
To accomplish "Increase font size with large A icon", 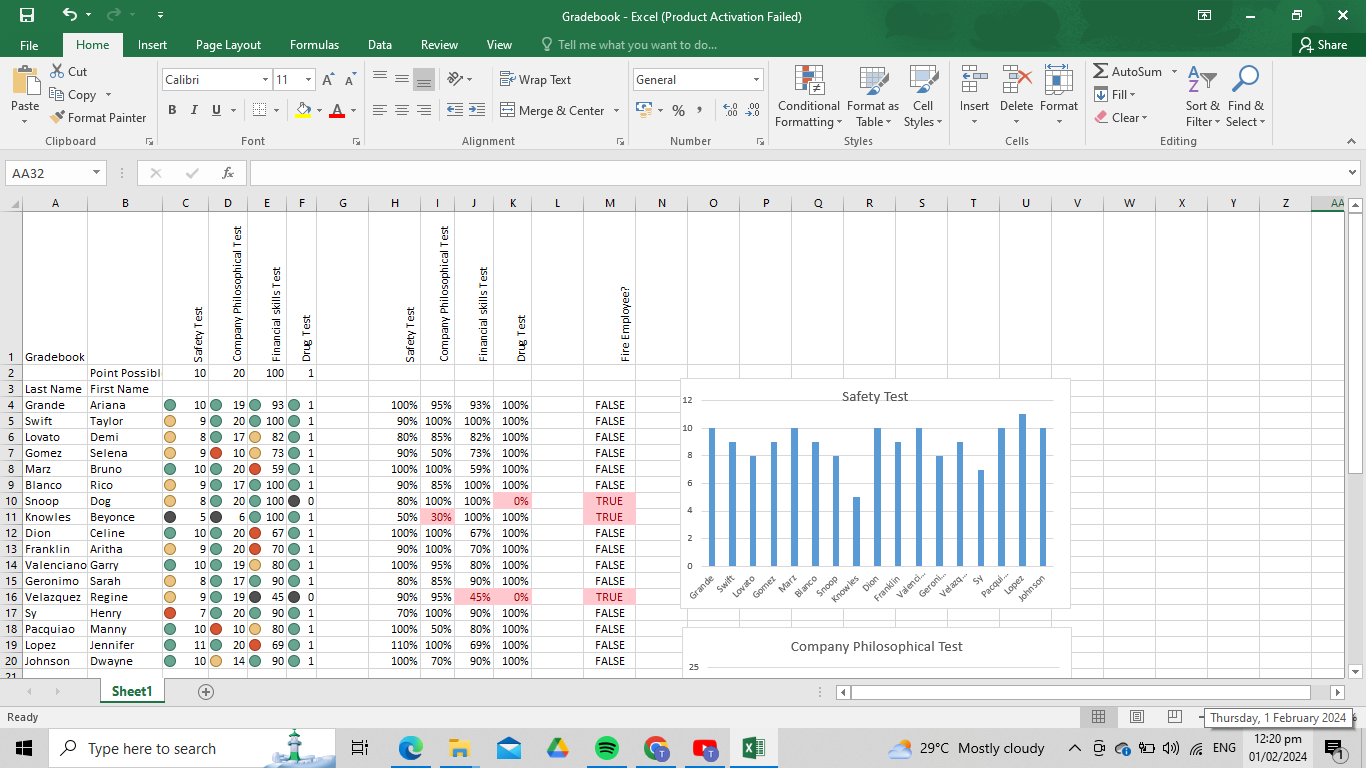I will pos(329,80).
